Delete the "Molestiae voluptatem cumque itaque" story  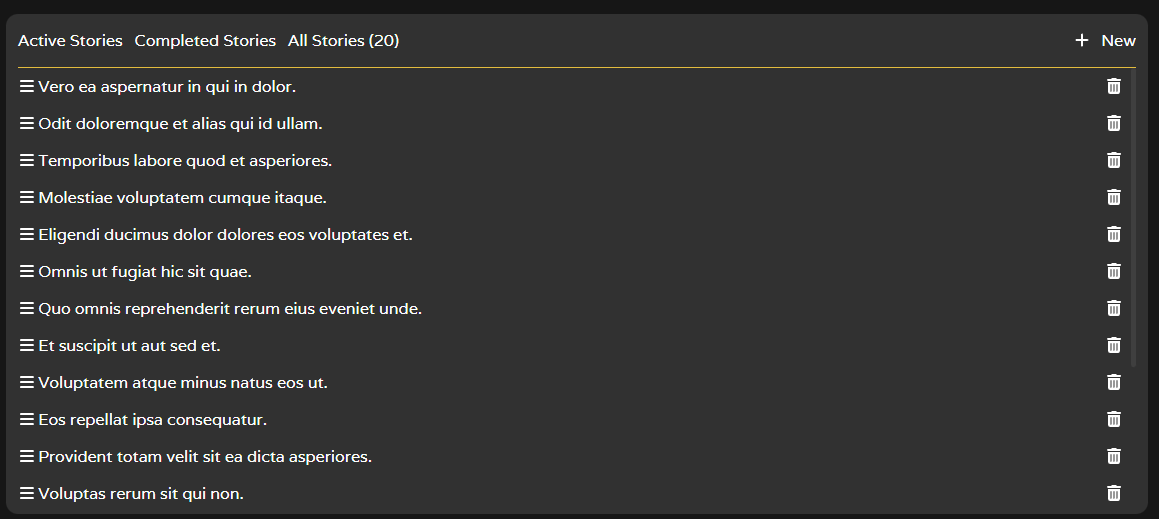pyautogui.click(x=1114, y=197)
